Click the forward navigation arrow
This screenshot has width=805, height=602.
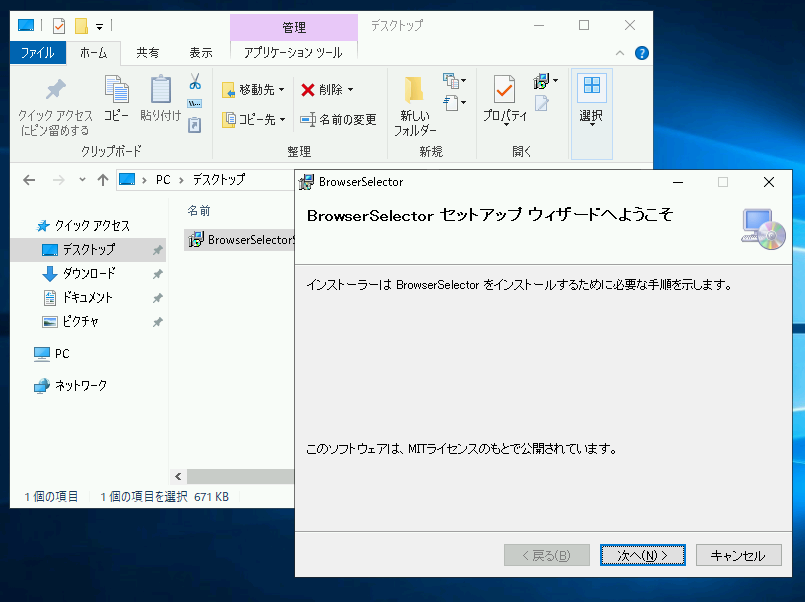coord(59,180)
